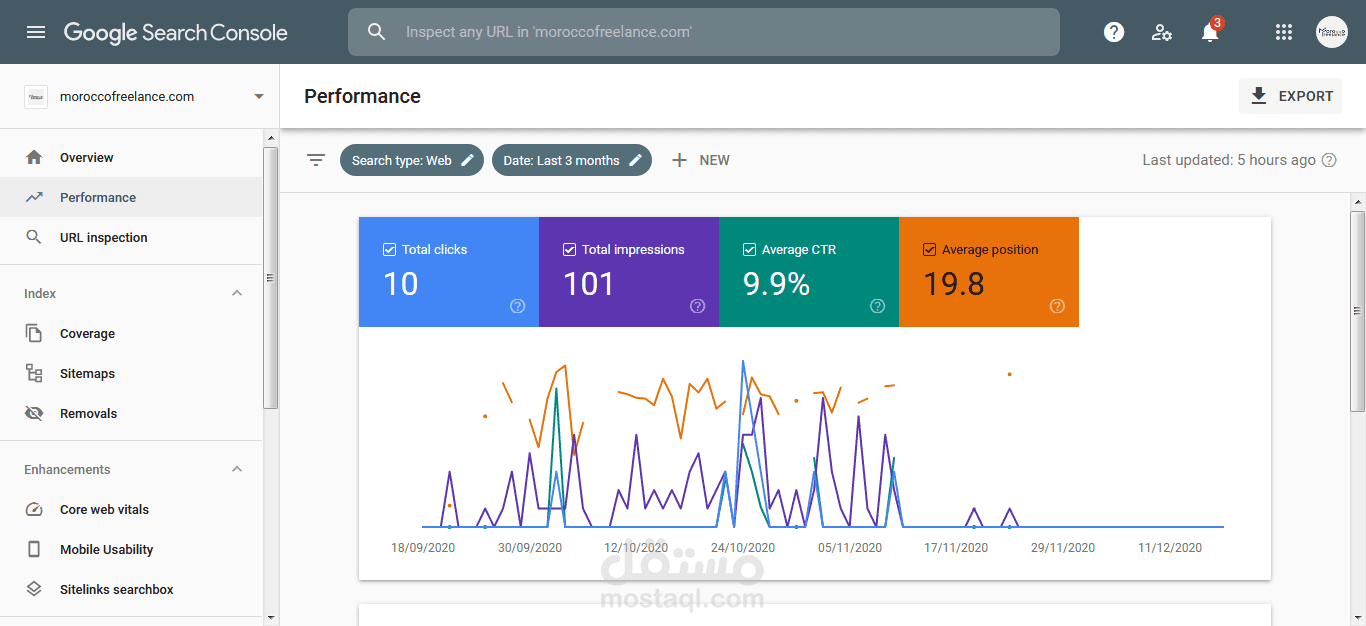Click help icon on Average CTR card
The image size is (1366, 626).
coord(878,306)
